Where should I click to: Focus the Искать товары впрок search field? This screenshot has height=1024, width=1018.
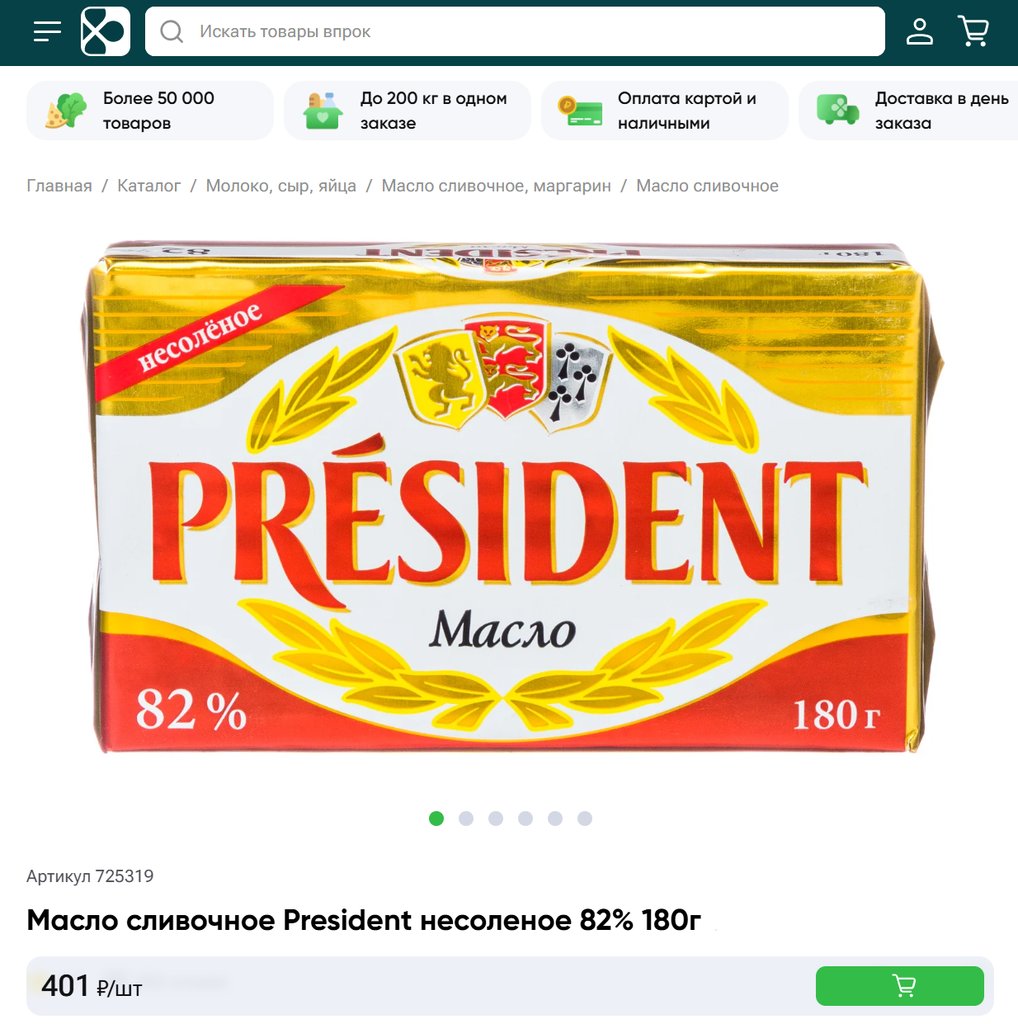click(515, 31)
